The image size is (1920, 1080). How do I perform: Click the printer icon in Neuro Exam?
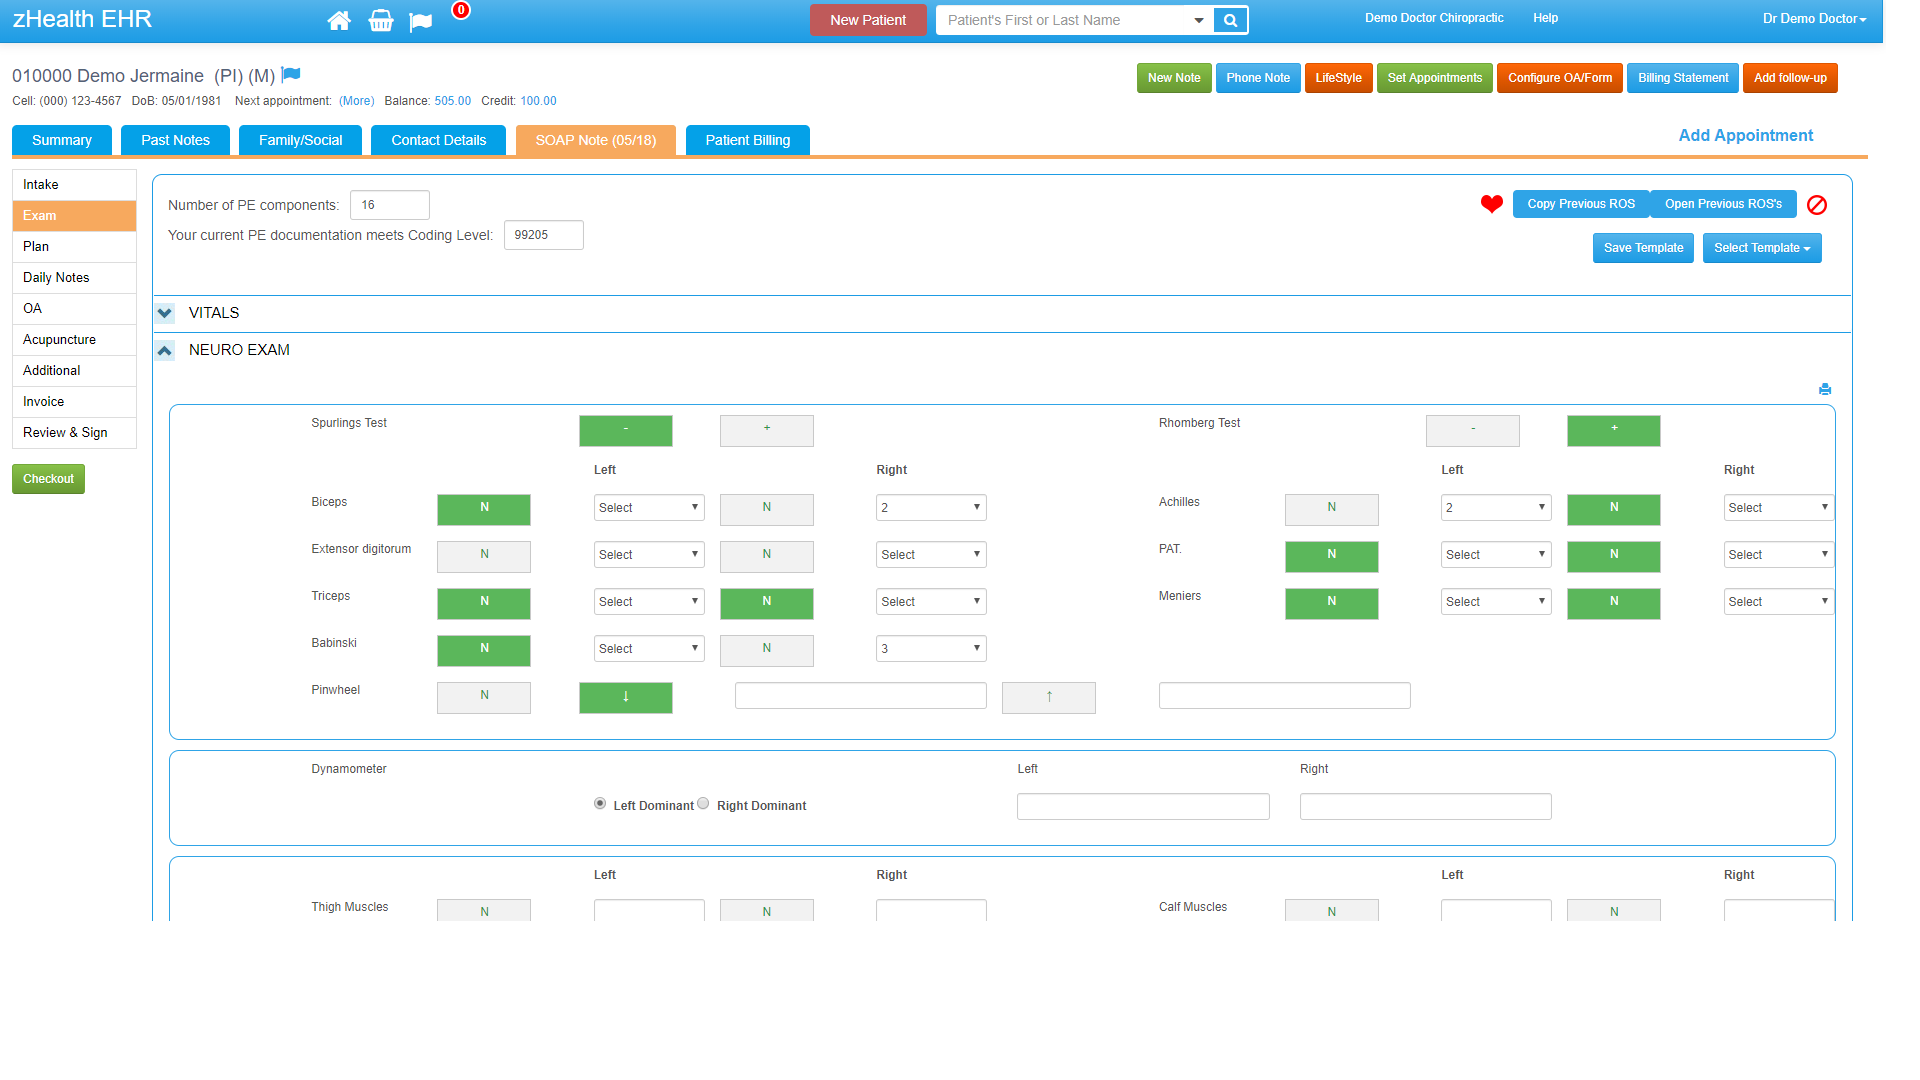[x=1825, y=389]
